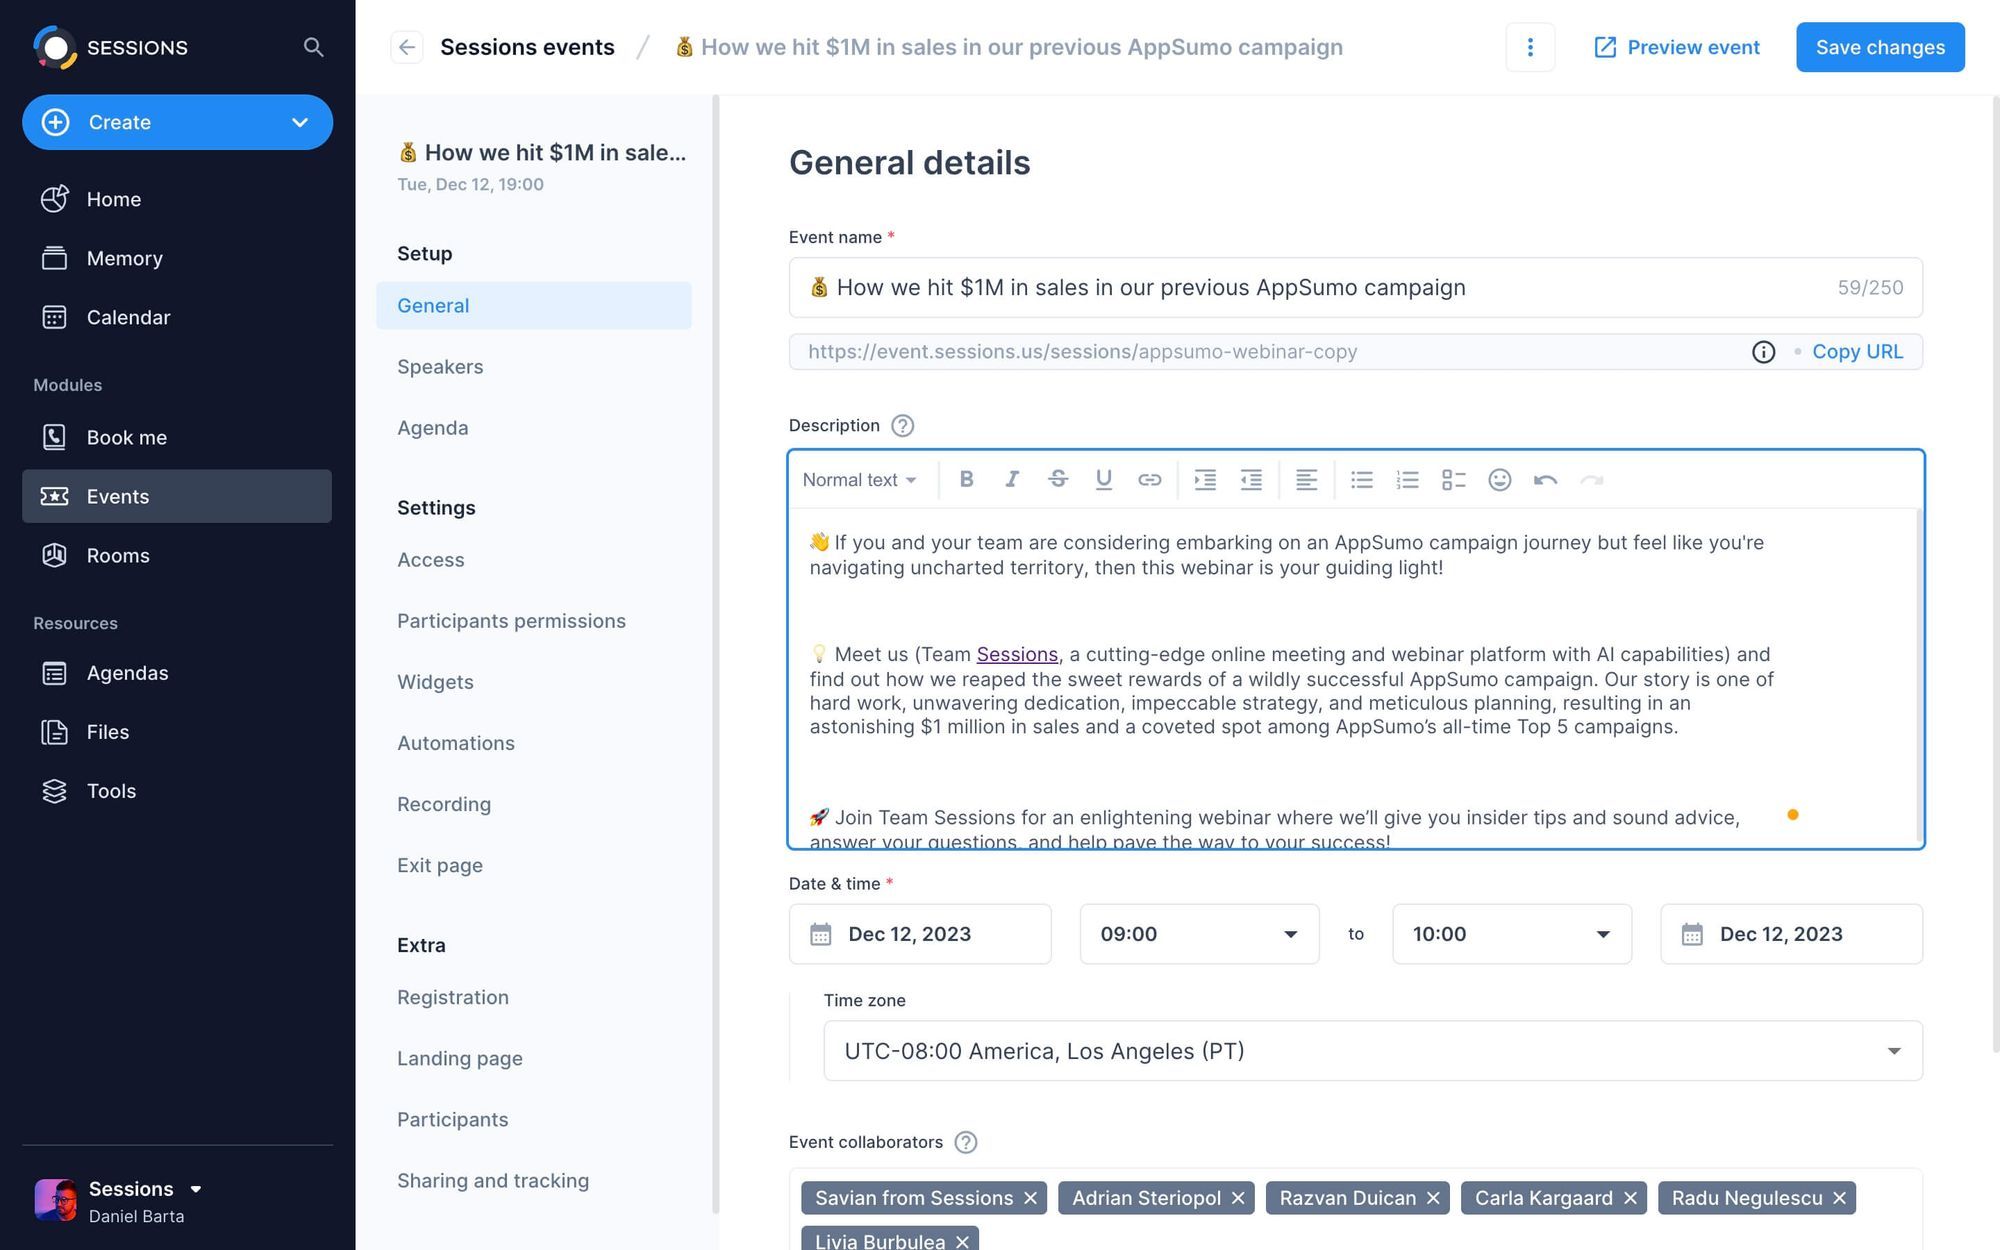Open emoji picker in editor
The height and width of the screenshot is (1250, 2000).
pyautogui.click(x=1499, y=479)
